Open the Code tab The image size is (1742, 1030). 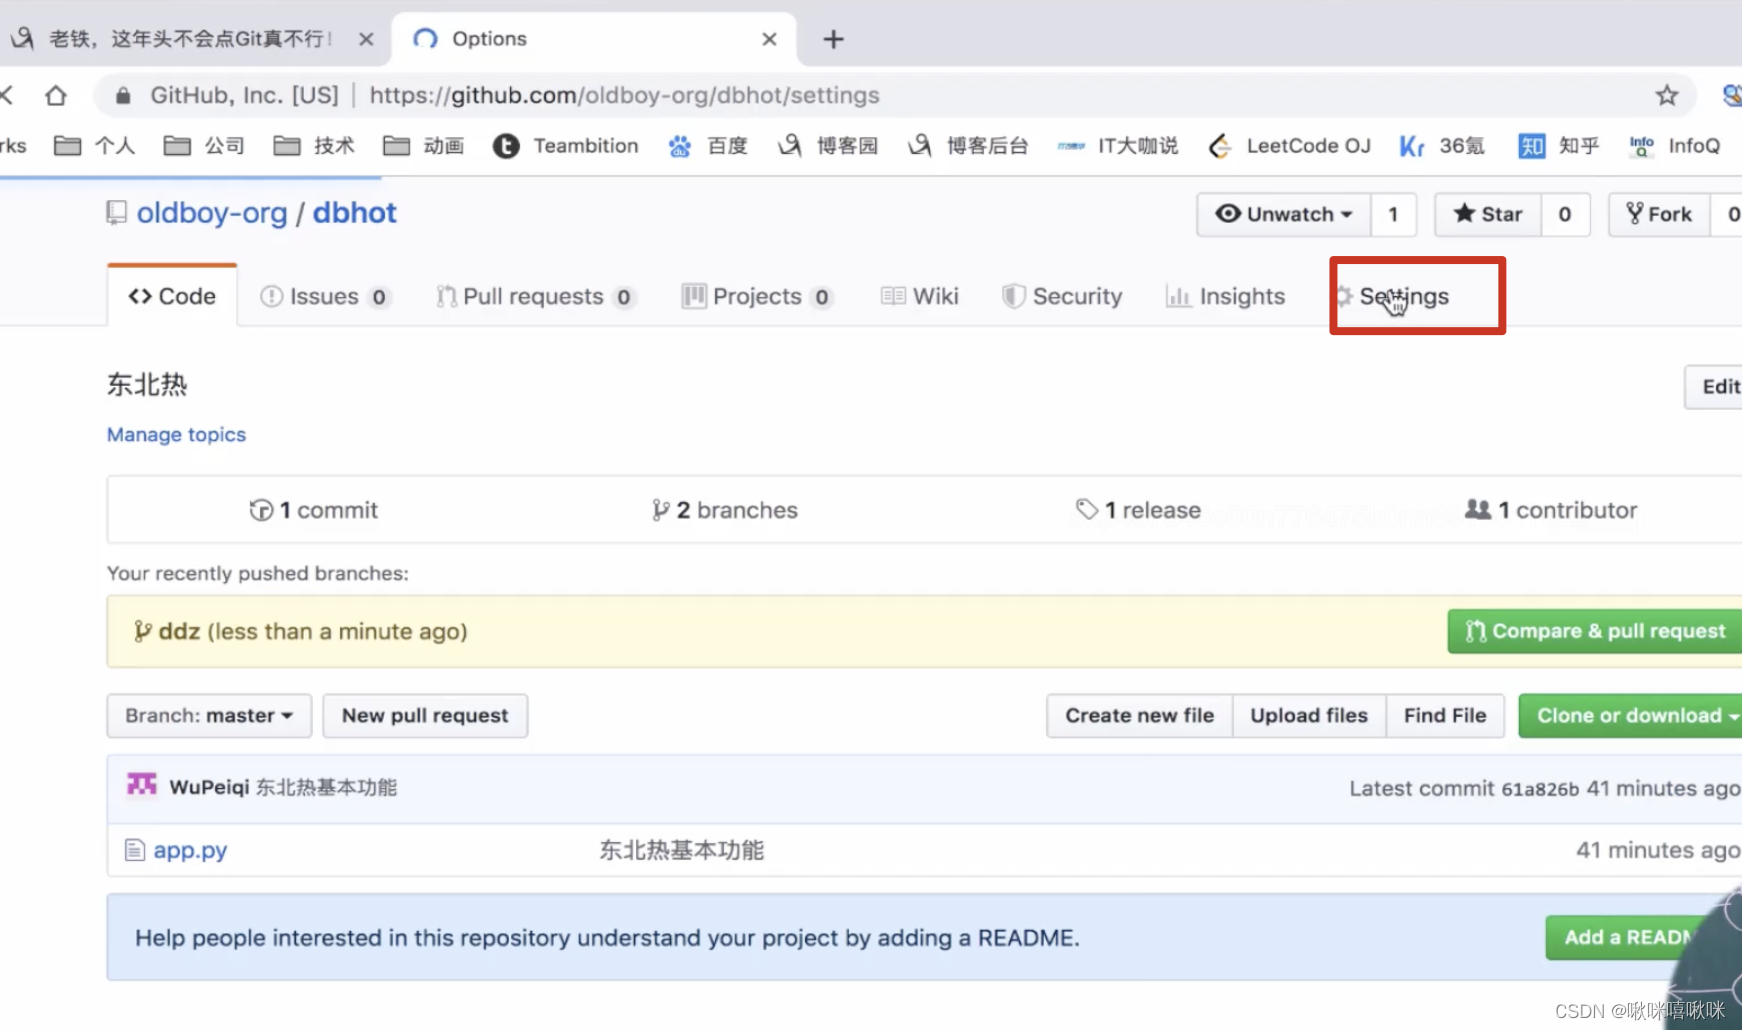point(172,296)
